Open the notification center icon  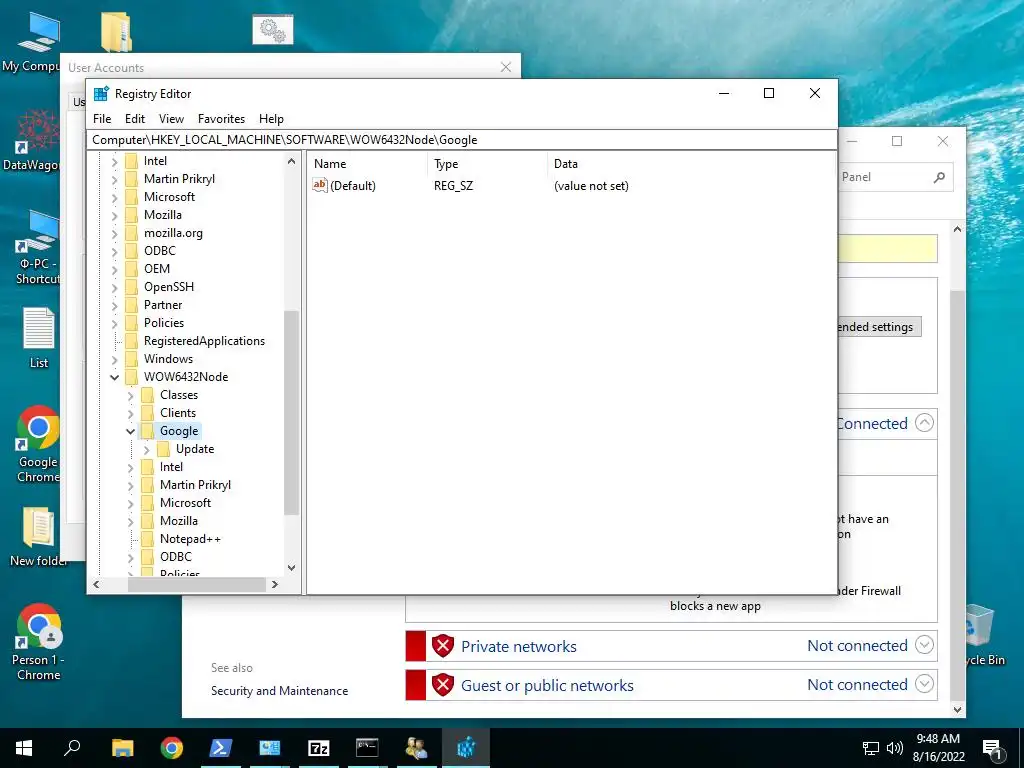(x=993, y=749)
